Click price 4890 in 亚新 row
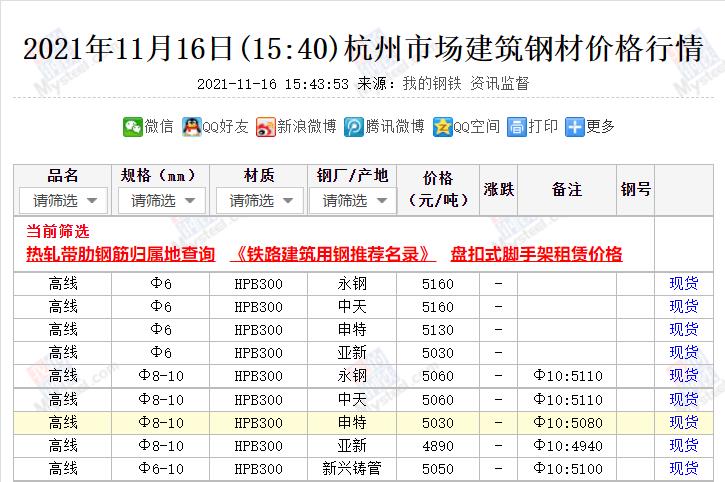 pyautogui.click(x=438, y=446)
